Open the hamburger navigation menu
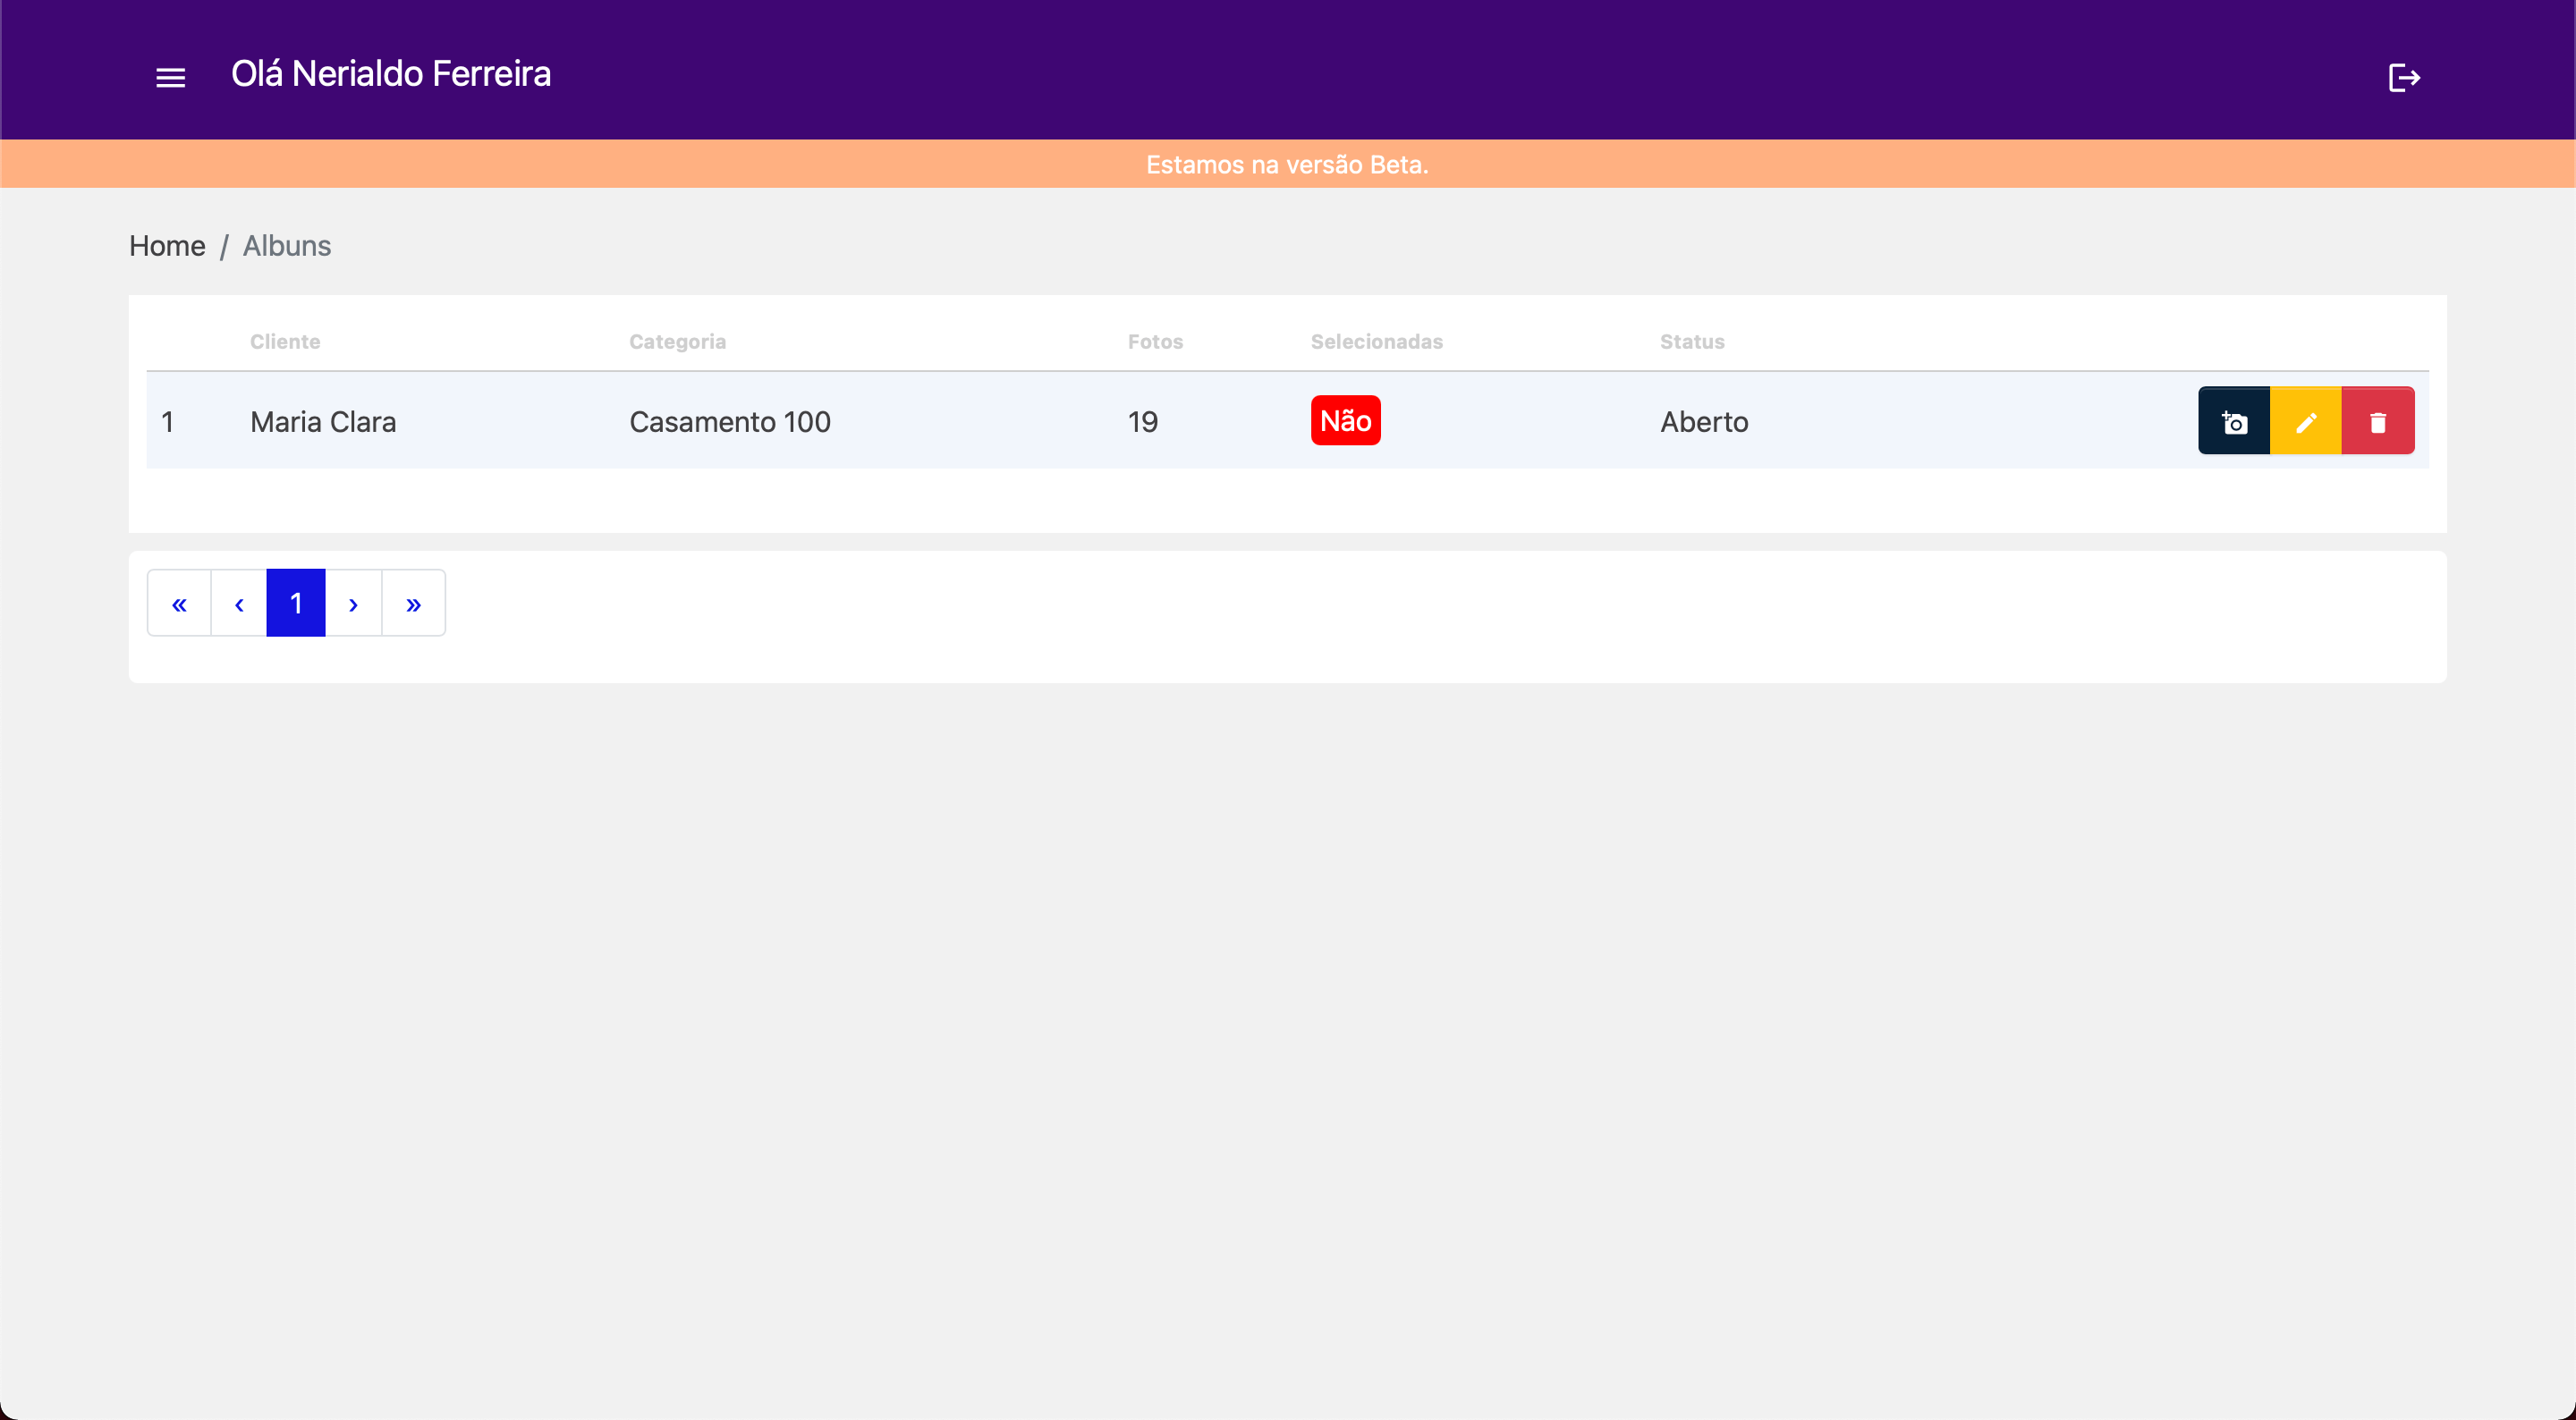Viewport: 2576px width, 1420px height. tap(171, 77)
